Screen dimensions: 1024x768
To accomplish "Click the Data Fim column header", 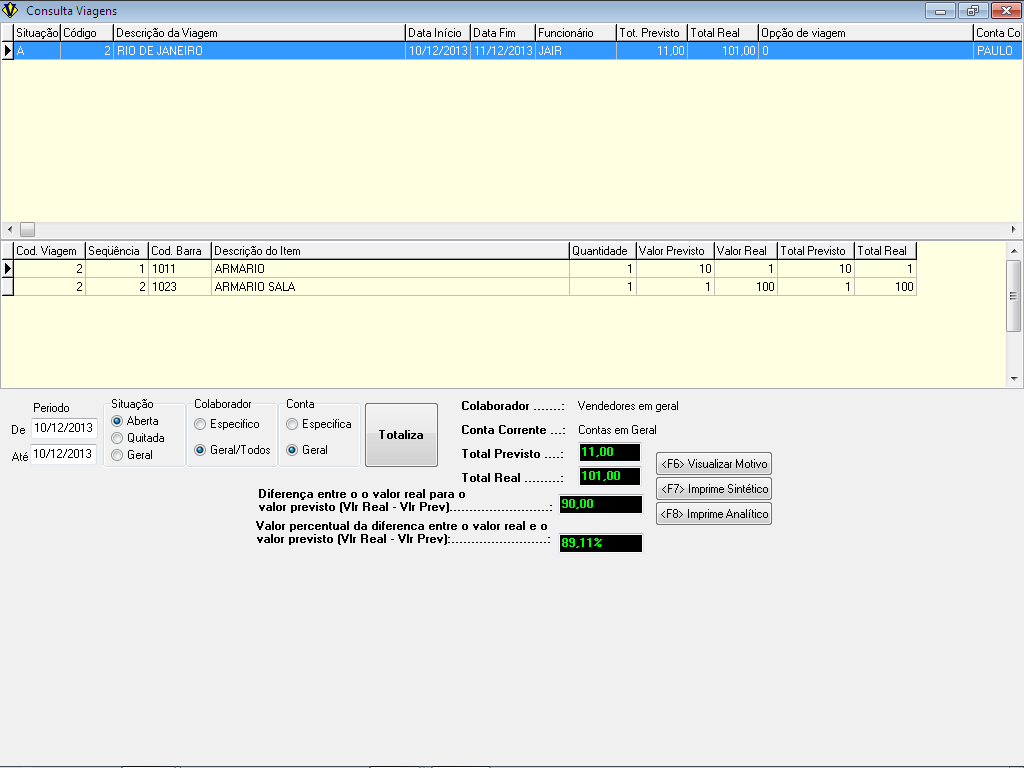I will (502, 33).
